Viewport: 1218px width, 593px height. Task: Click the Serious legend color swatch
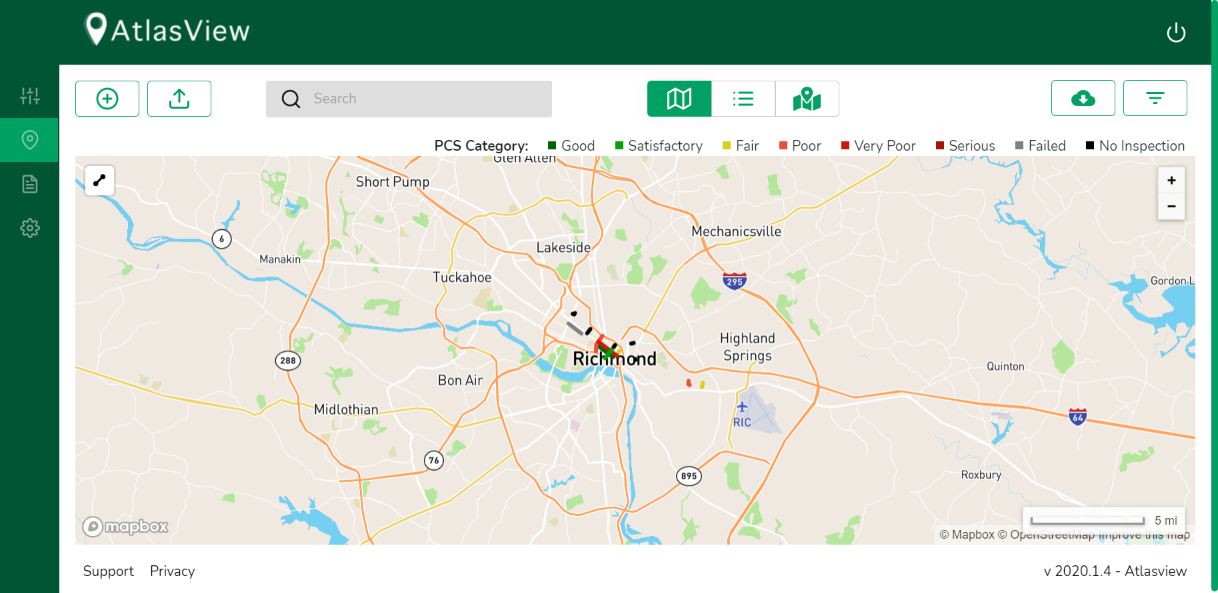click(940, 146)
